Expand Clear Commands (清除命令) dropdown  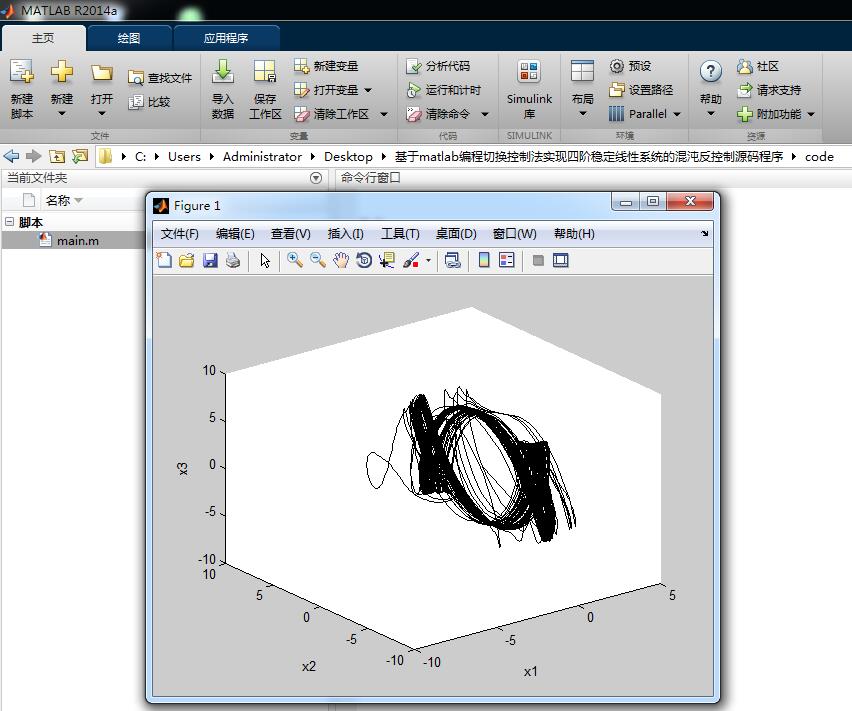pos(485,114)
